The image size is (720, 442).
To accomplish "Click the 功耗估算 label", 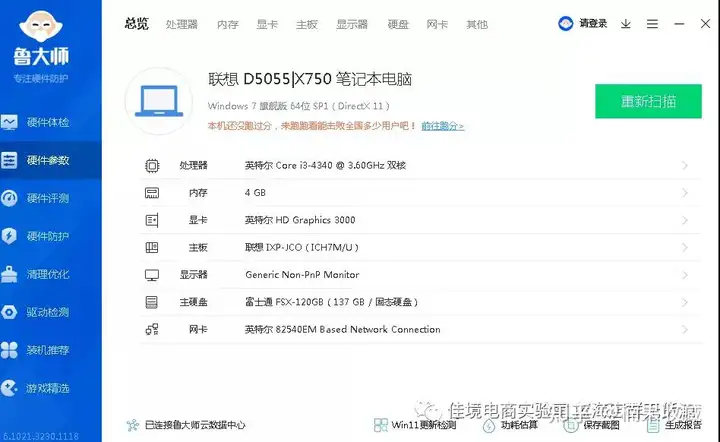I will pyautogui.click(x=519, y=425).
